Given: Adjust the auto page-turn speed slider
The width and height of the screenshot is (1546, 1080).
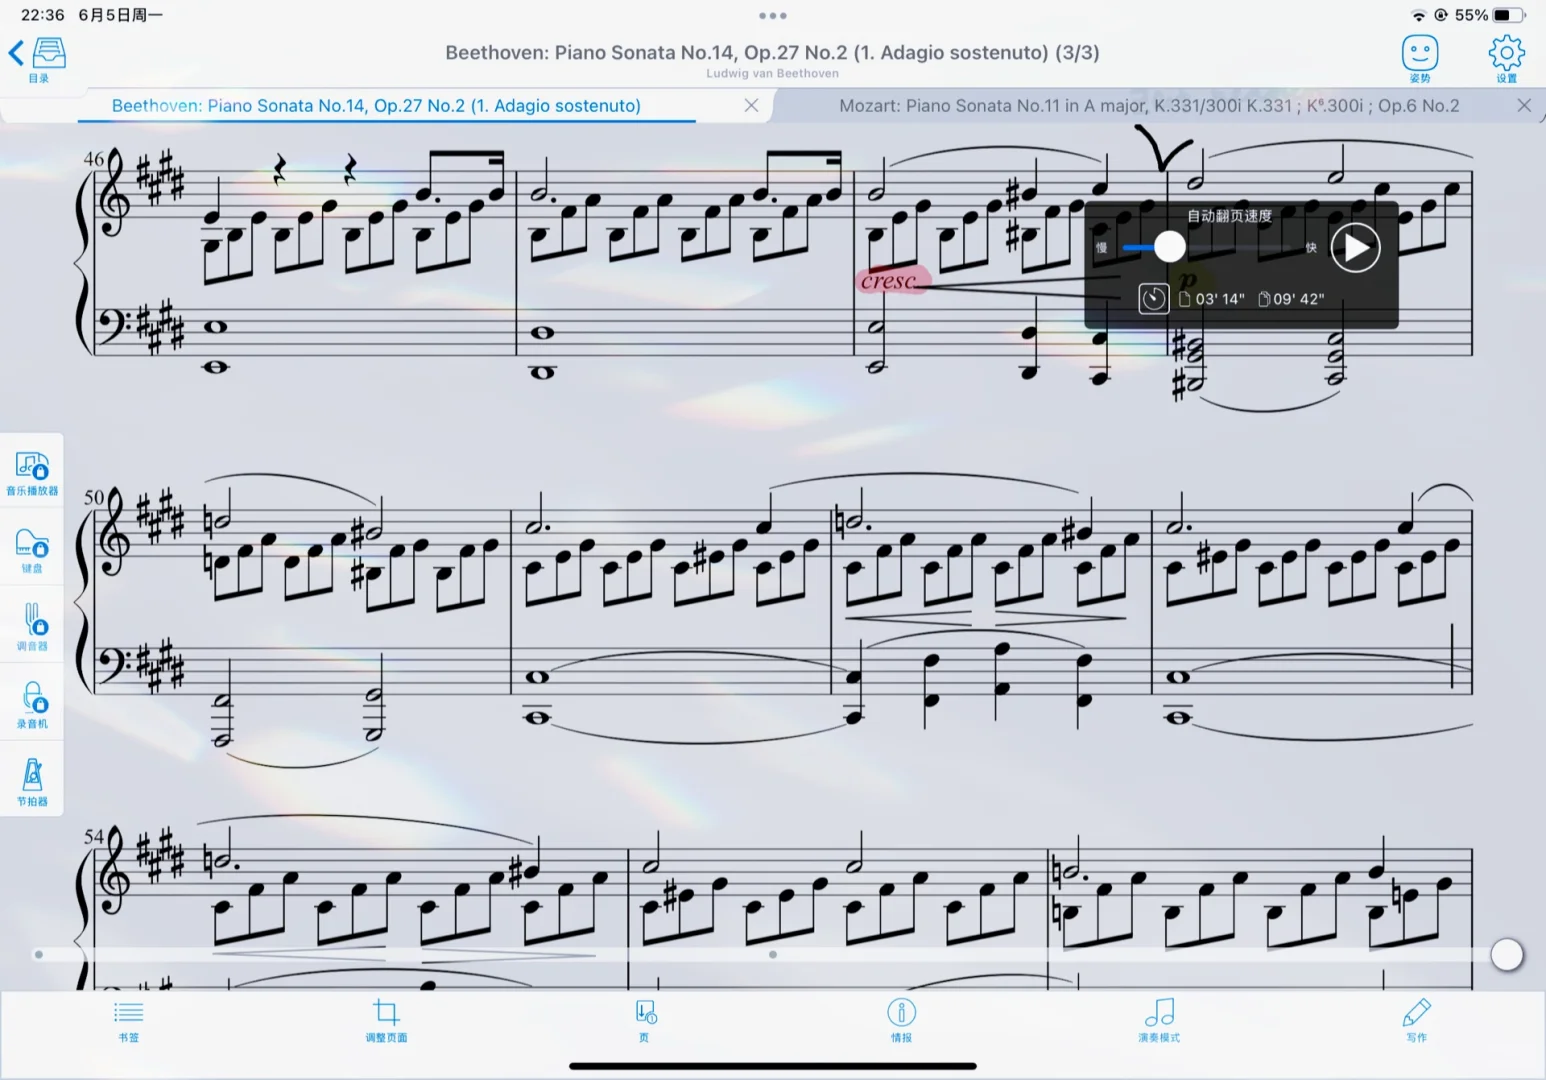Looking at the screenshot, I should click(1170, 247).
